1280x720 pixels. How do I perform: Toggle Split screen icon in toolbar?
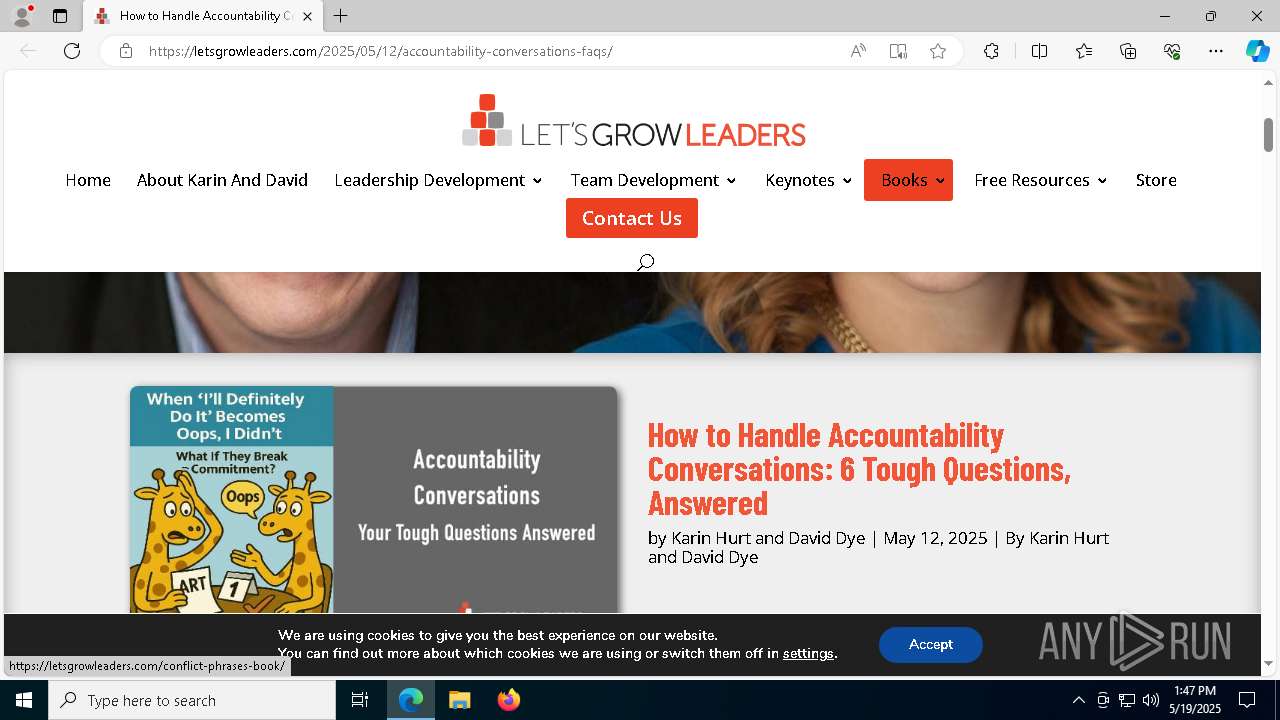(x=1039, y=51)
